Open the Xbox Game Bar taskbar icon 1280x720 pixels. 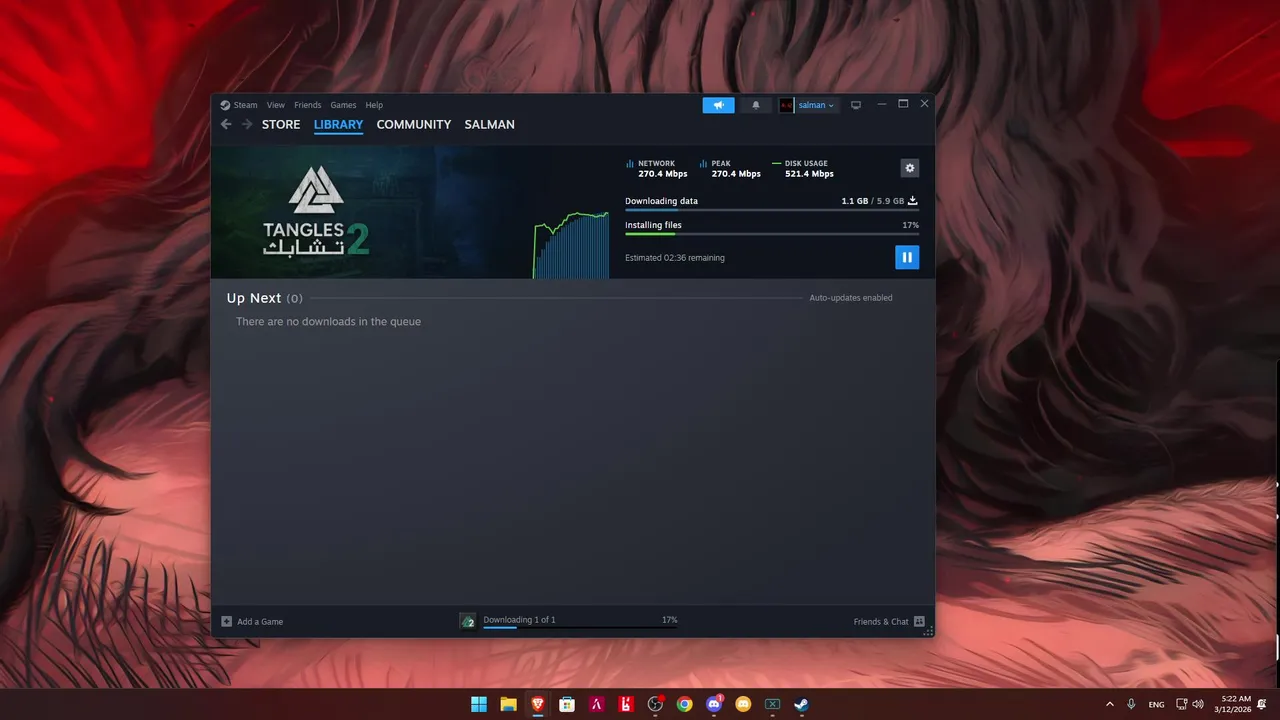(x=772, y=704)
